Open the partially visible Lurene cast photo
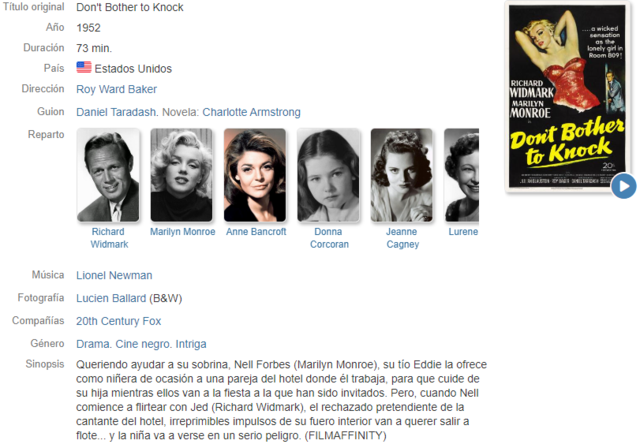The image size is (640, 444). pyautogui.click(x=462, y=175)
